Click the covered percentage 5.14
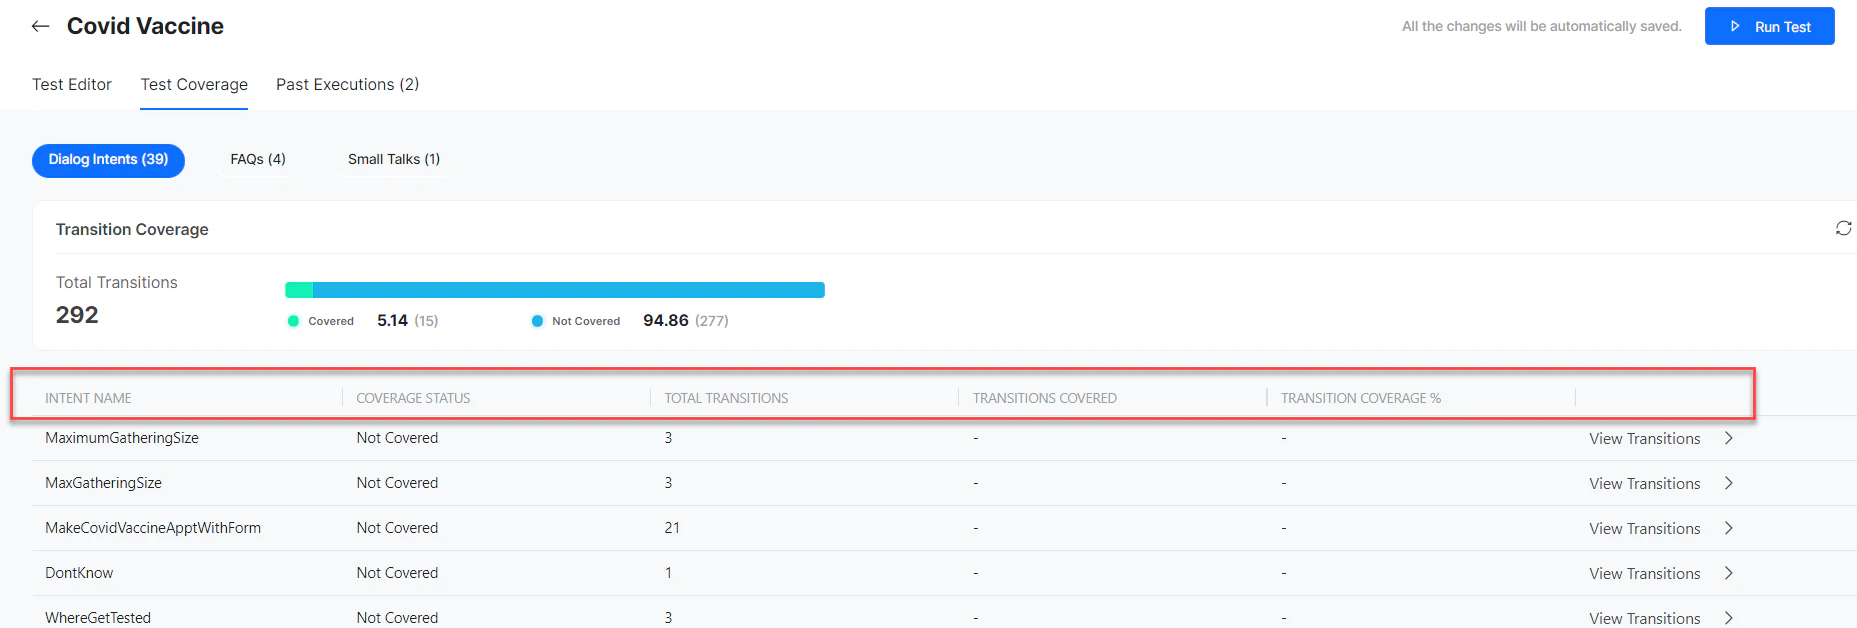1857x628 pixels. 392,321
